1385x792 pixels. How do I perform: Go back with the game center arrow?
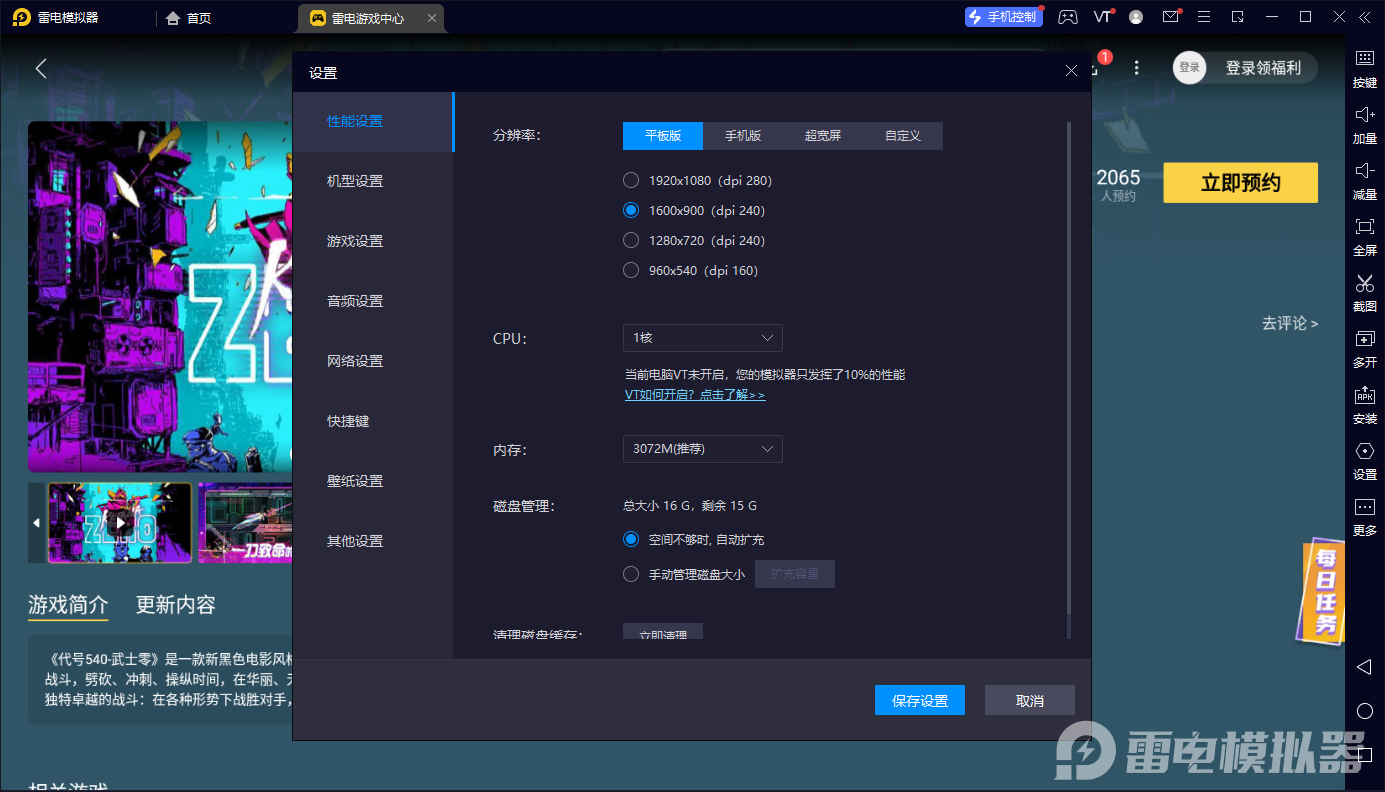tap(41, 68)
